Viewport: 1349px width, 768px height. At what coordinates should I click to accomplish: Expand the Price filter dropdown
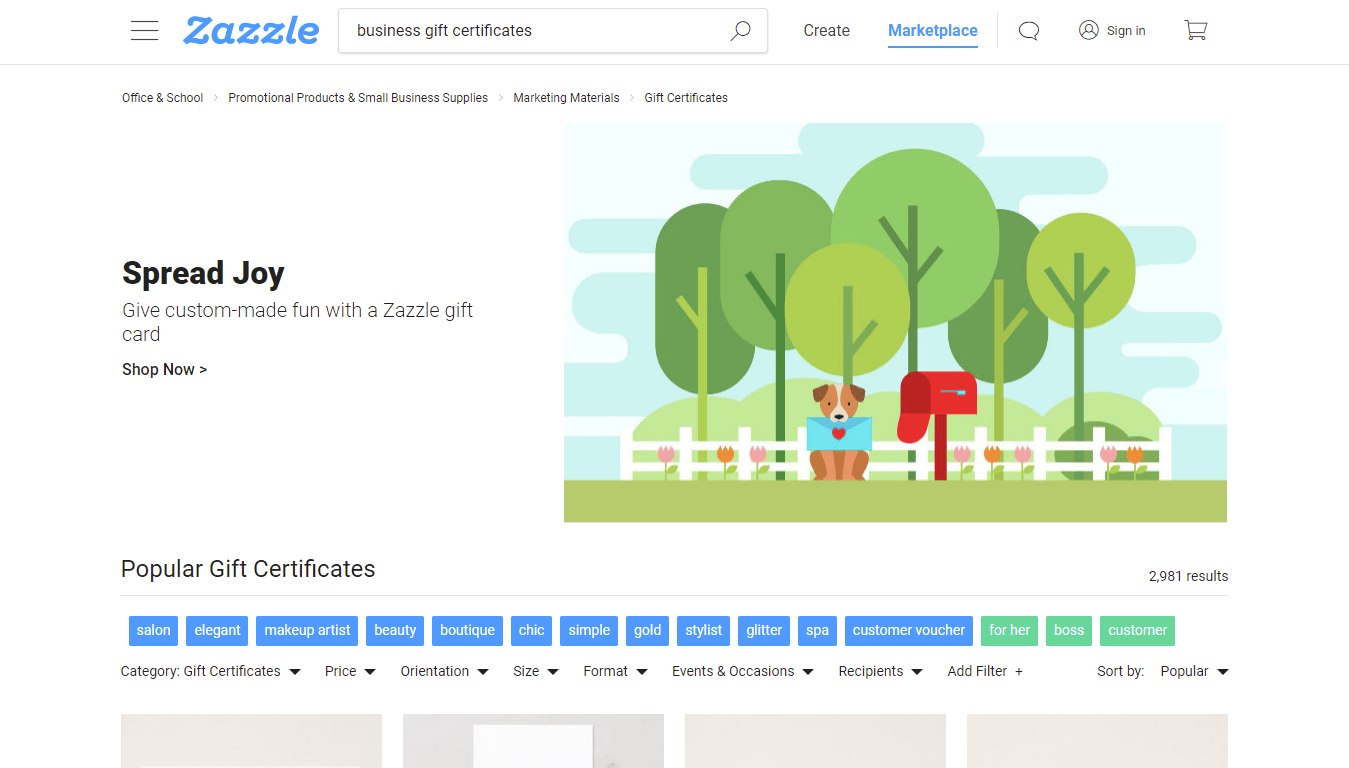coord(350,671)
